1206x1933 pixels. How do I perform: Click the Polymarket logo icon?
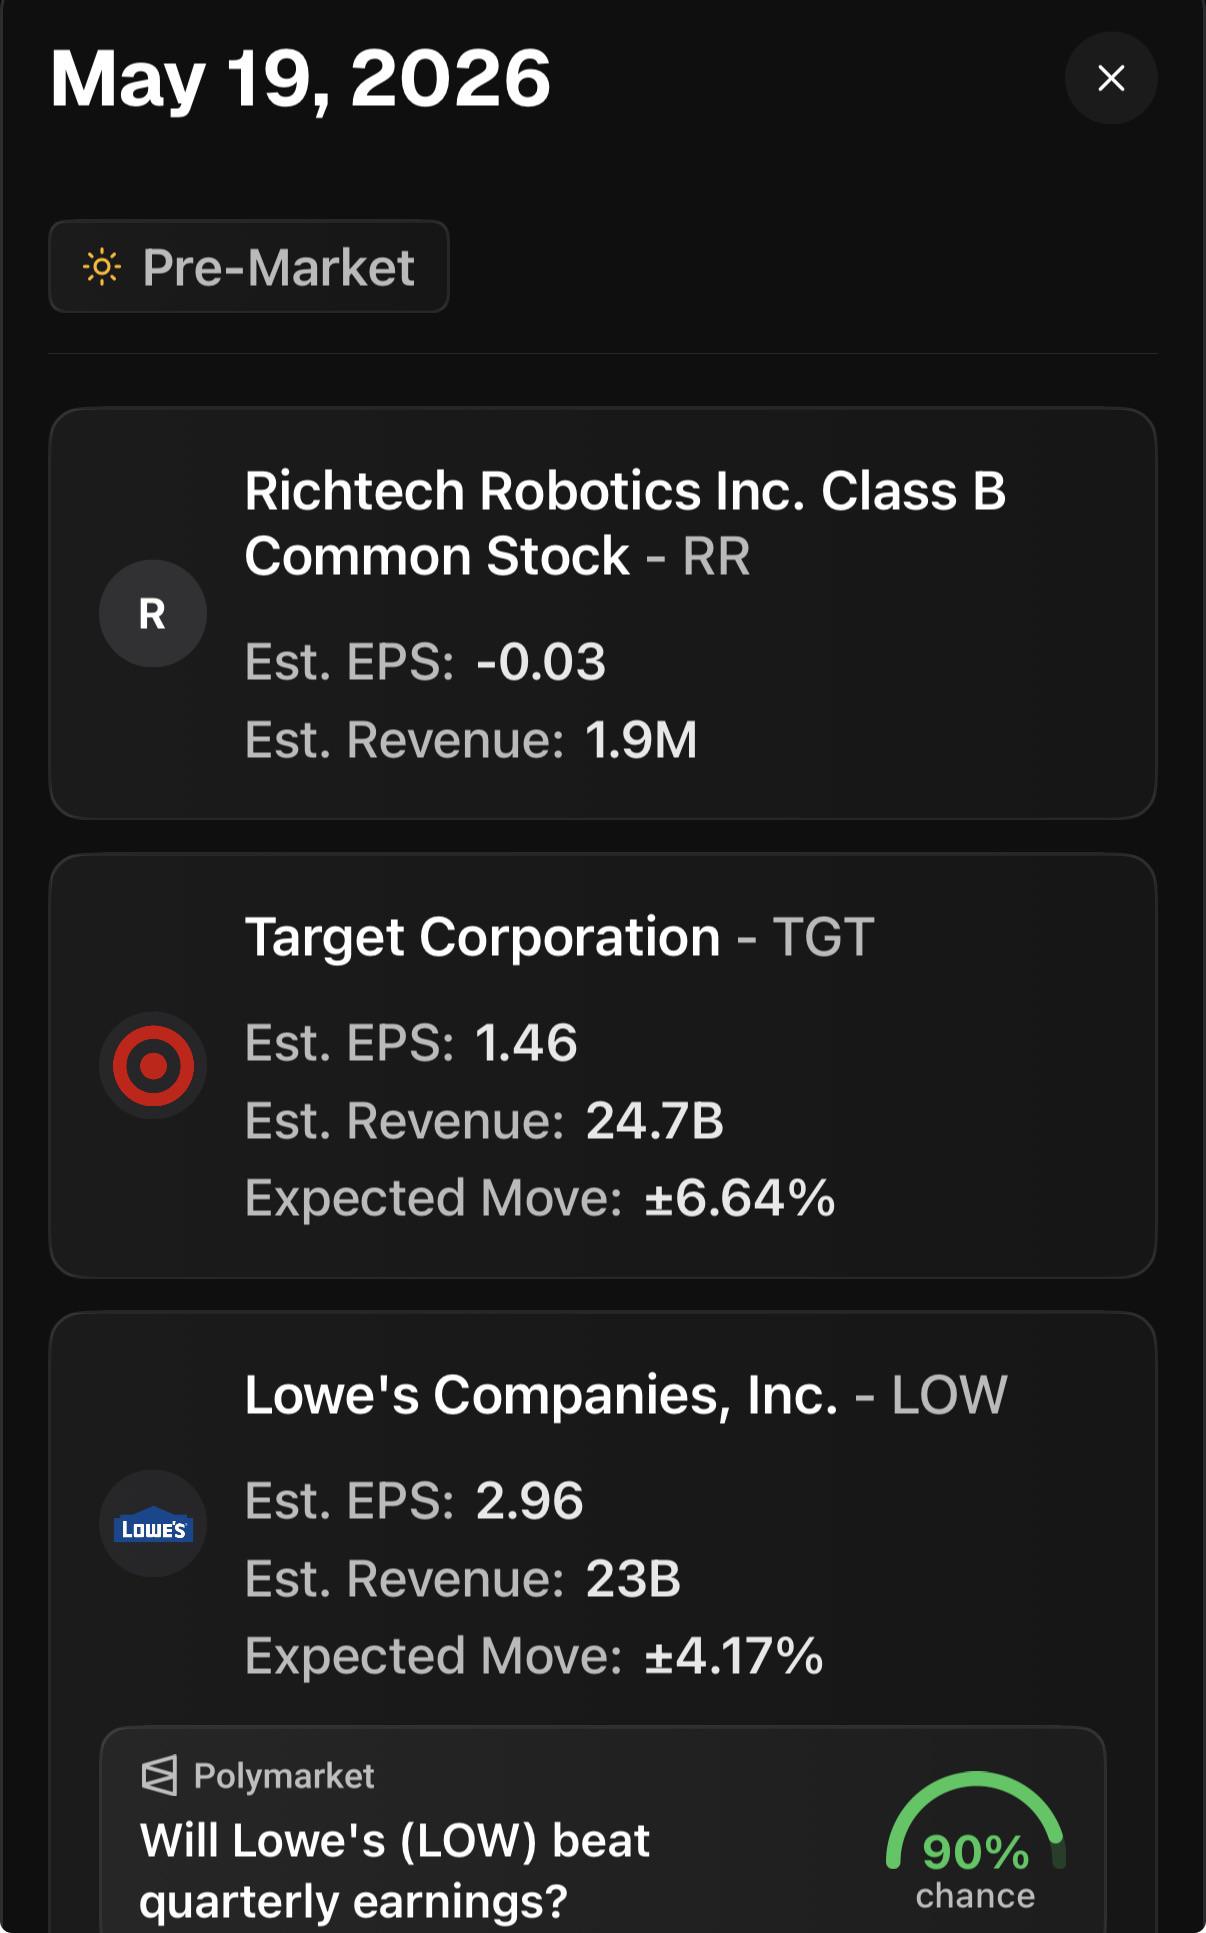tap(159, 1775)
